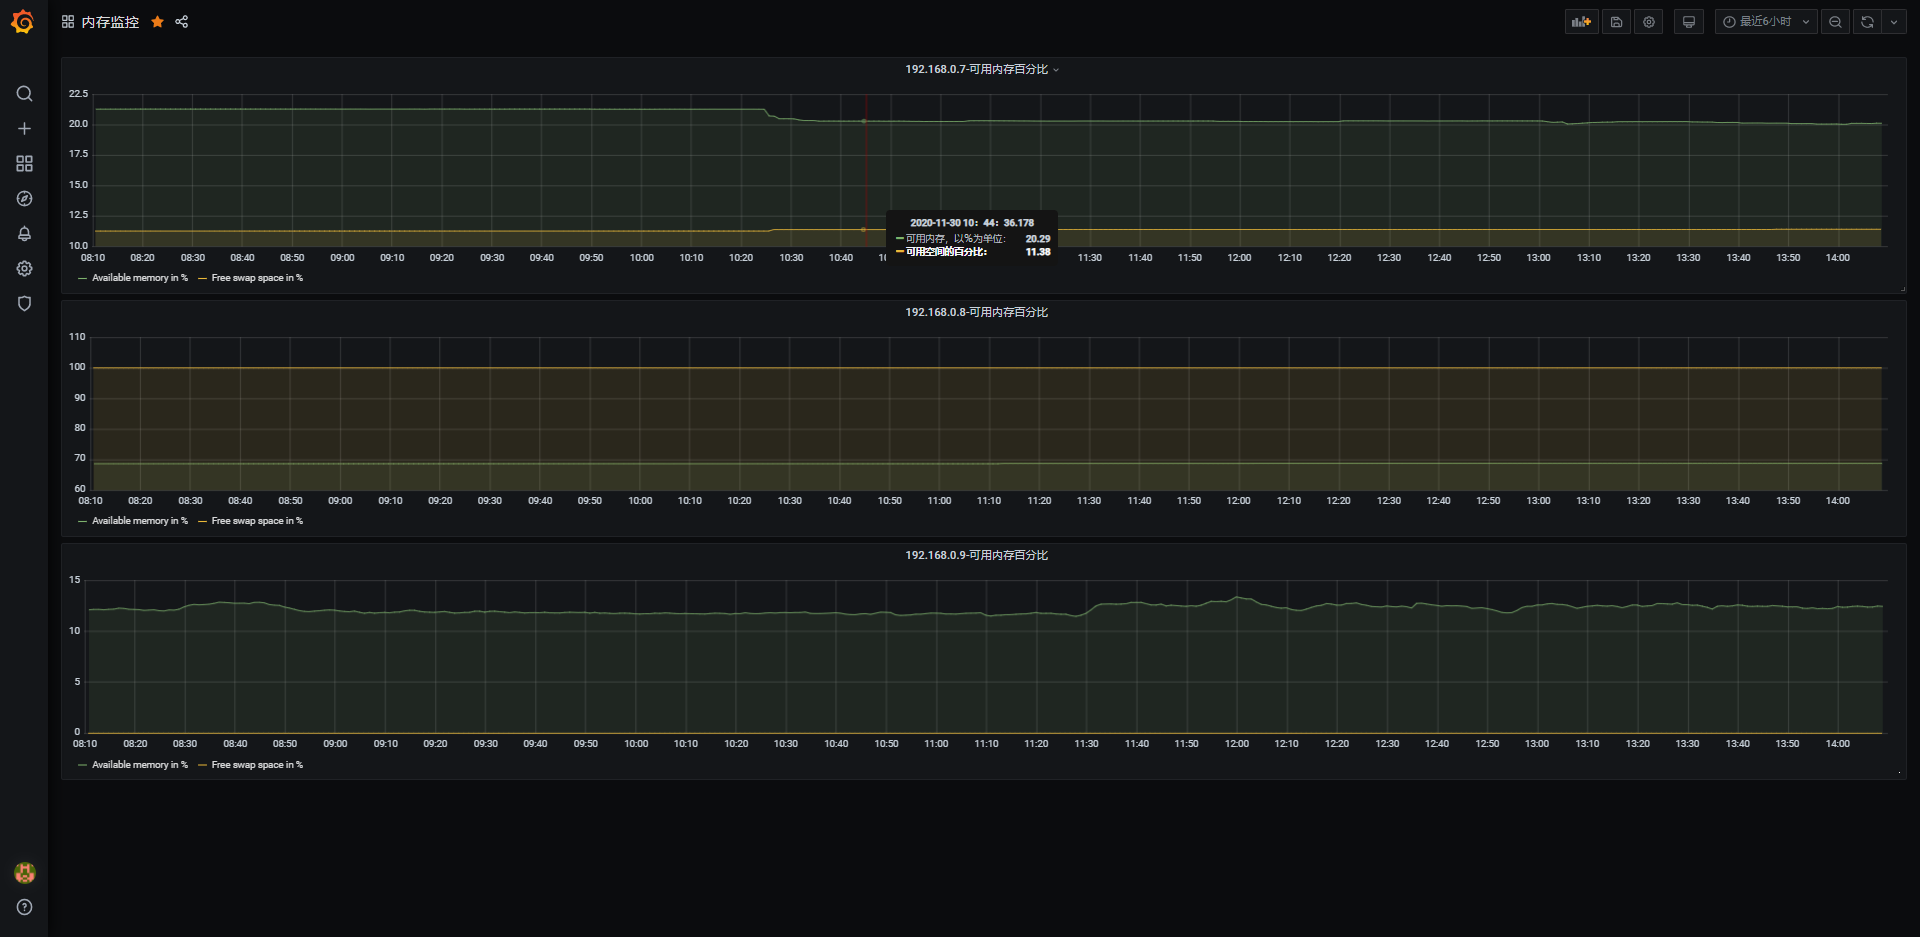The image size is (1920, 937).
Task: Click the dashboard grid icon beside 内存监控
Action: (68, 22)
